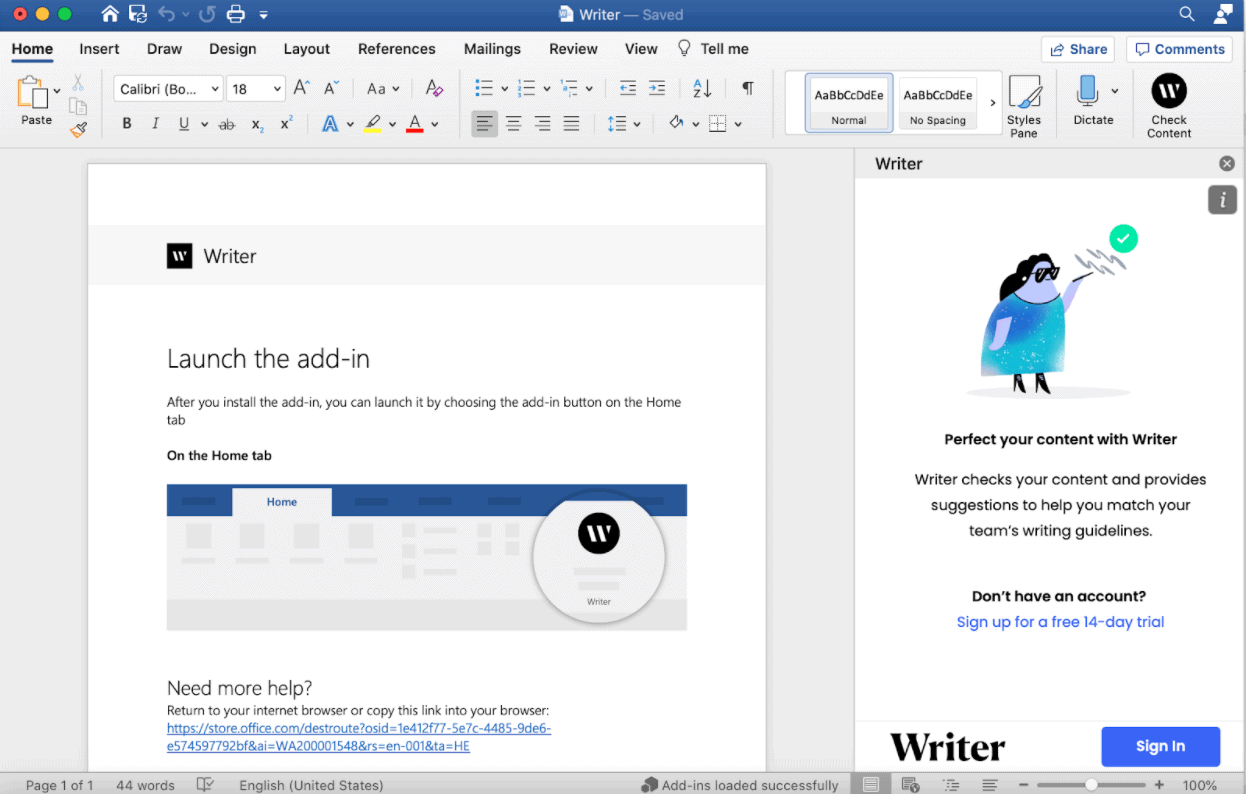Viewport: 1246px width, 794px height.
Task: Copy selection with Copy icon
Action: pyautogui.click(x=78, y=106)
